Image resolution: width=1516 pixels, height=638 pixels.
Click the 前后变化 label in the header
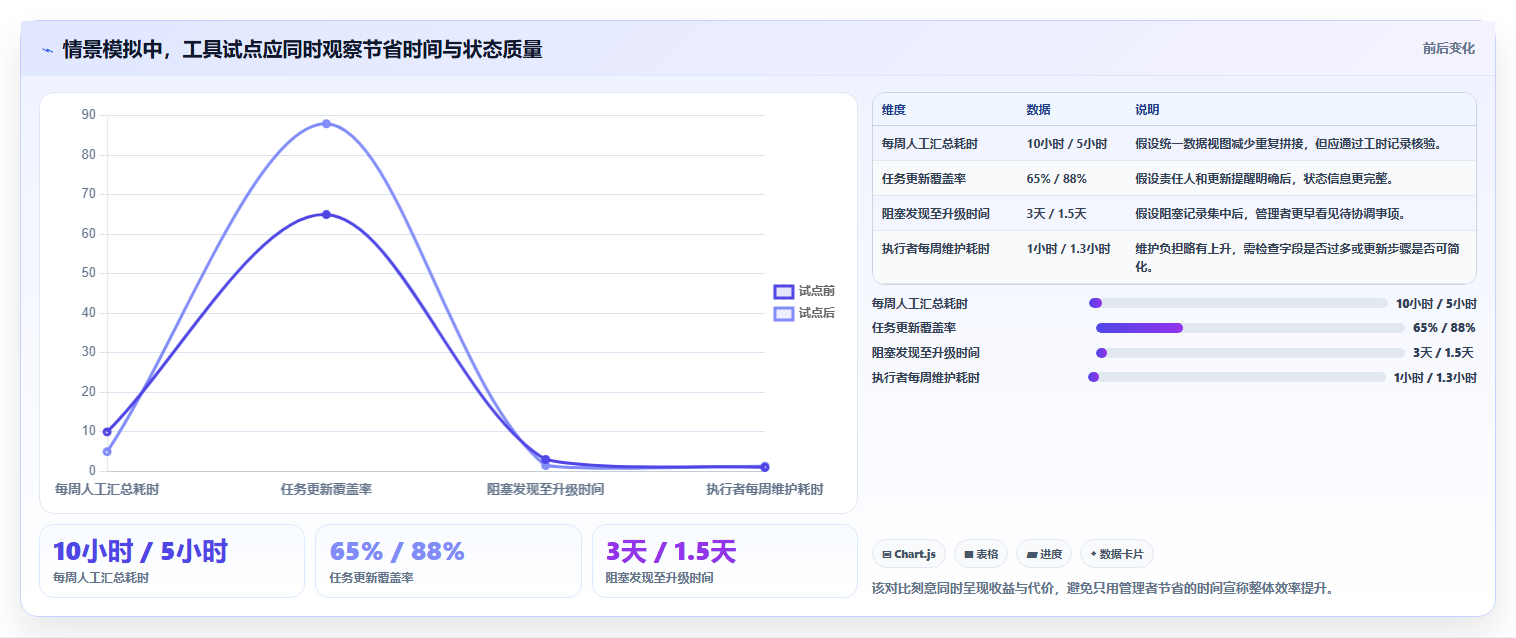[1448, 48]
